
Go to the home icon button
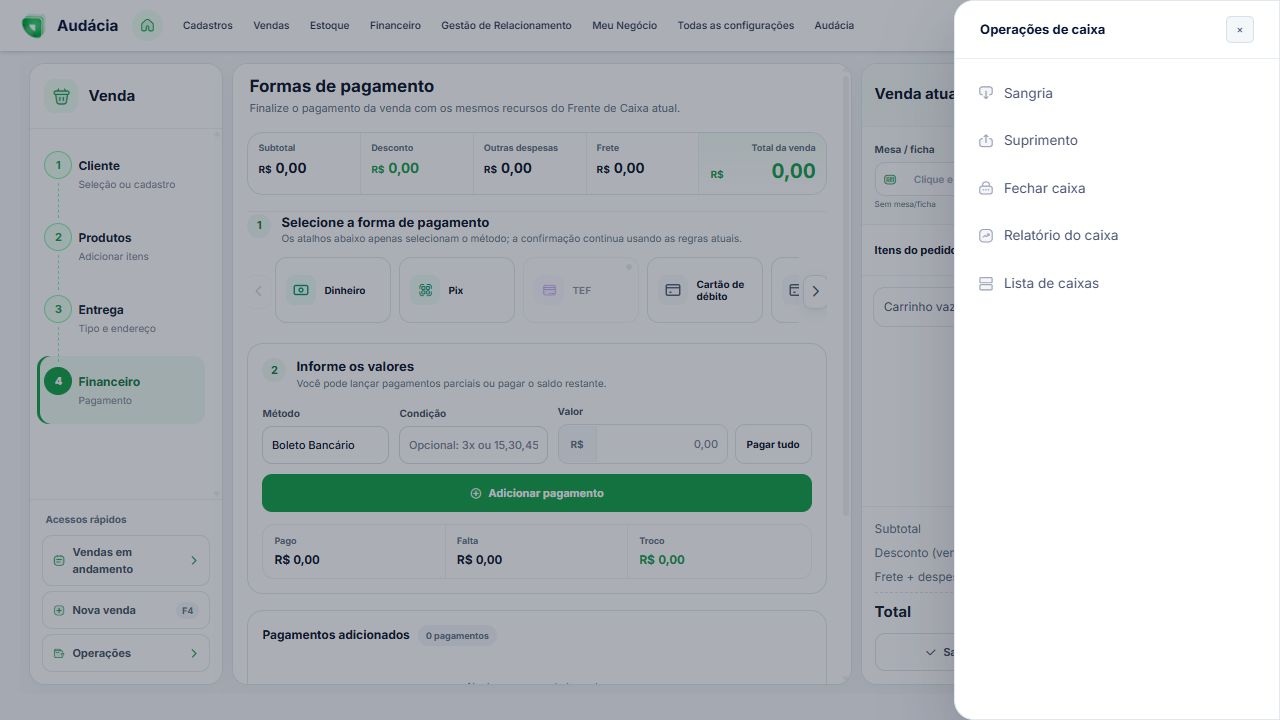pyautogui.click(x=147, y=25)
